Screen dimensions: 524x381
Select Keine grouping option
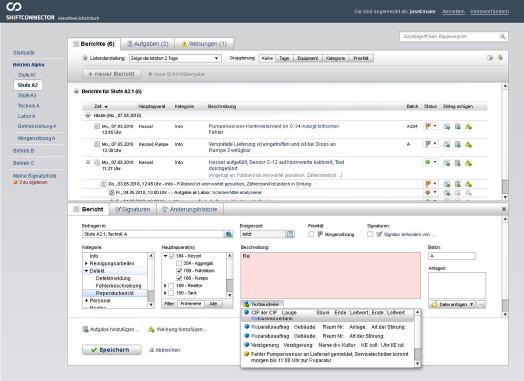point(267,58)
